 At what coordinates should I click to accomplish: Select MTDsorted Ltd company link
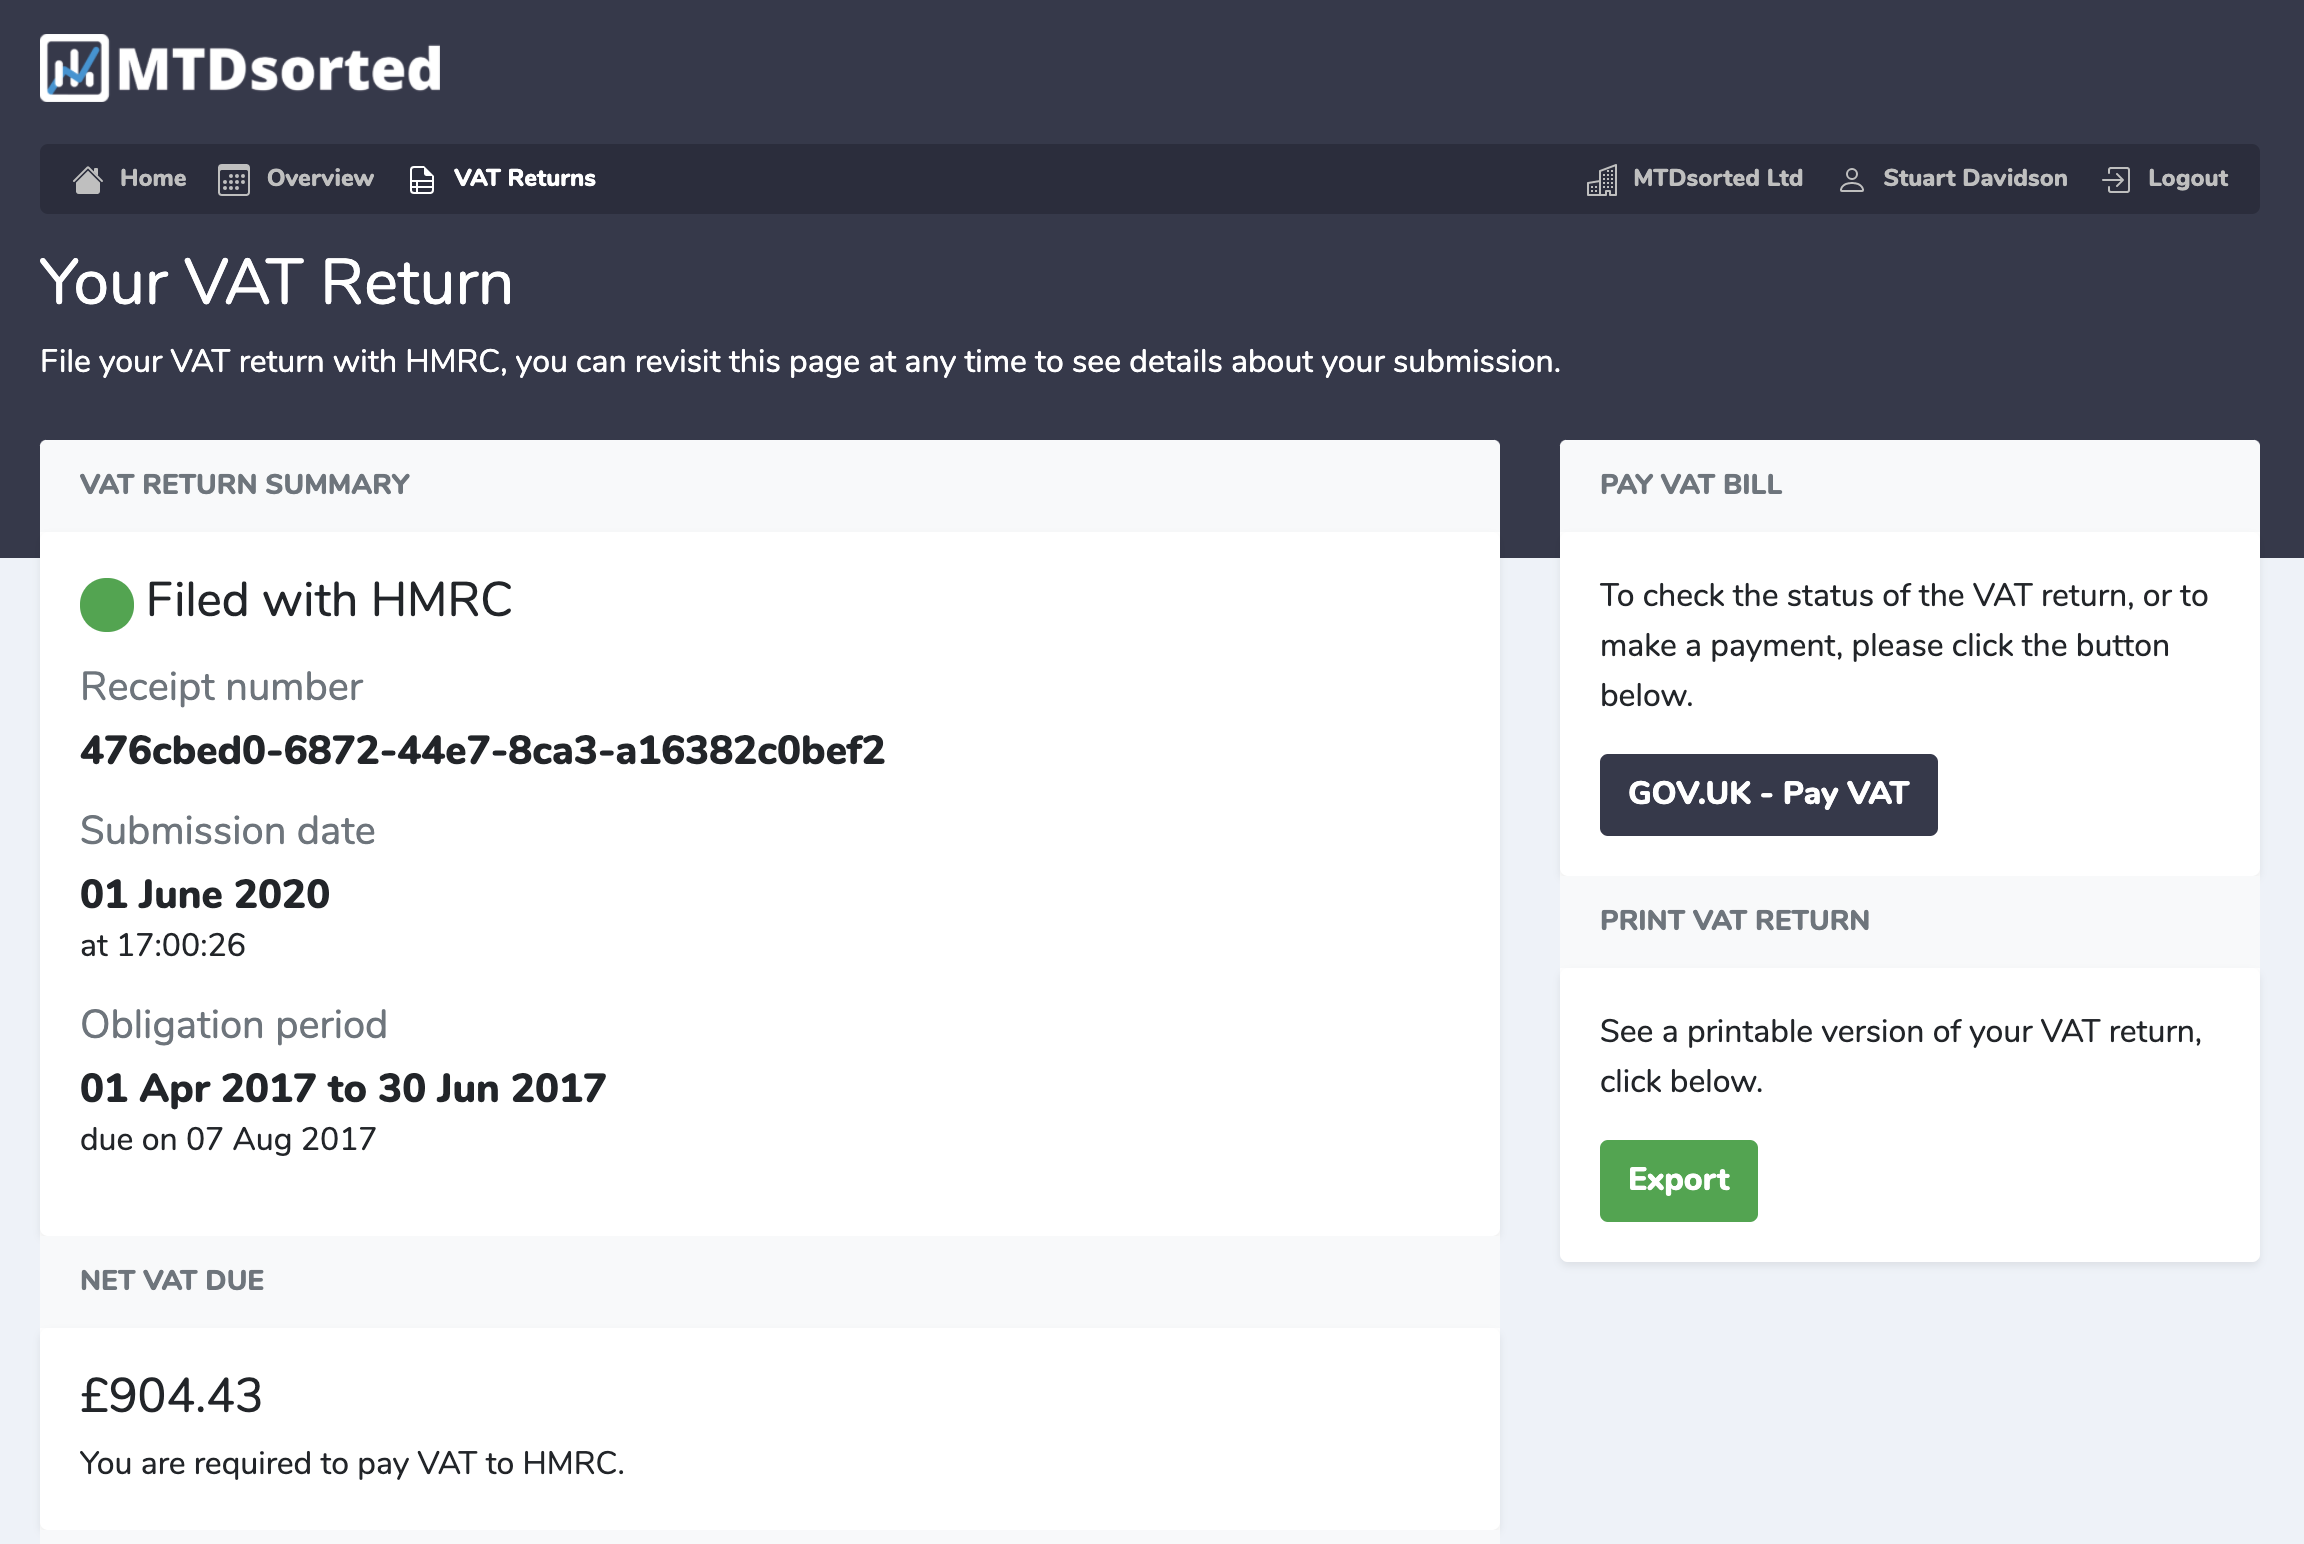[x=1718, y=178]
